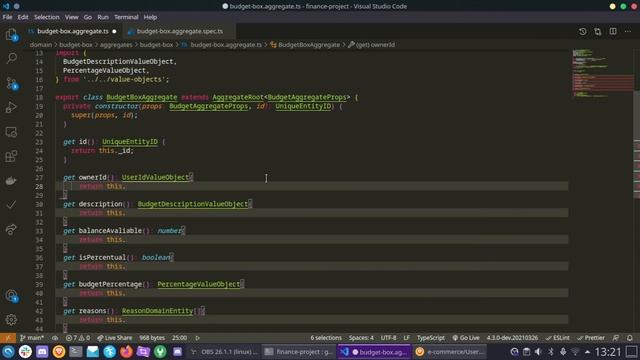640x360 pixels.
Task: Open the Explorer view in activity bar
Action: click(x=11, y=35)
